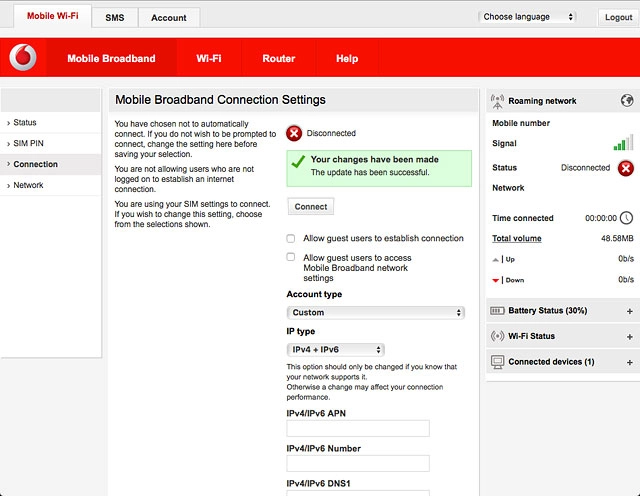
Task: Enable allow guest users to establish connection
Action: (x=291, y=238)
